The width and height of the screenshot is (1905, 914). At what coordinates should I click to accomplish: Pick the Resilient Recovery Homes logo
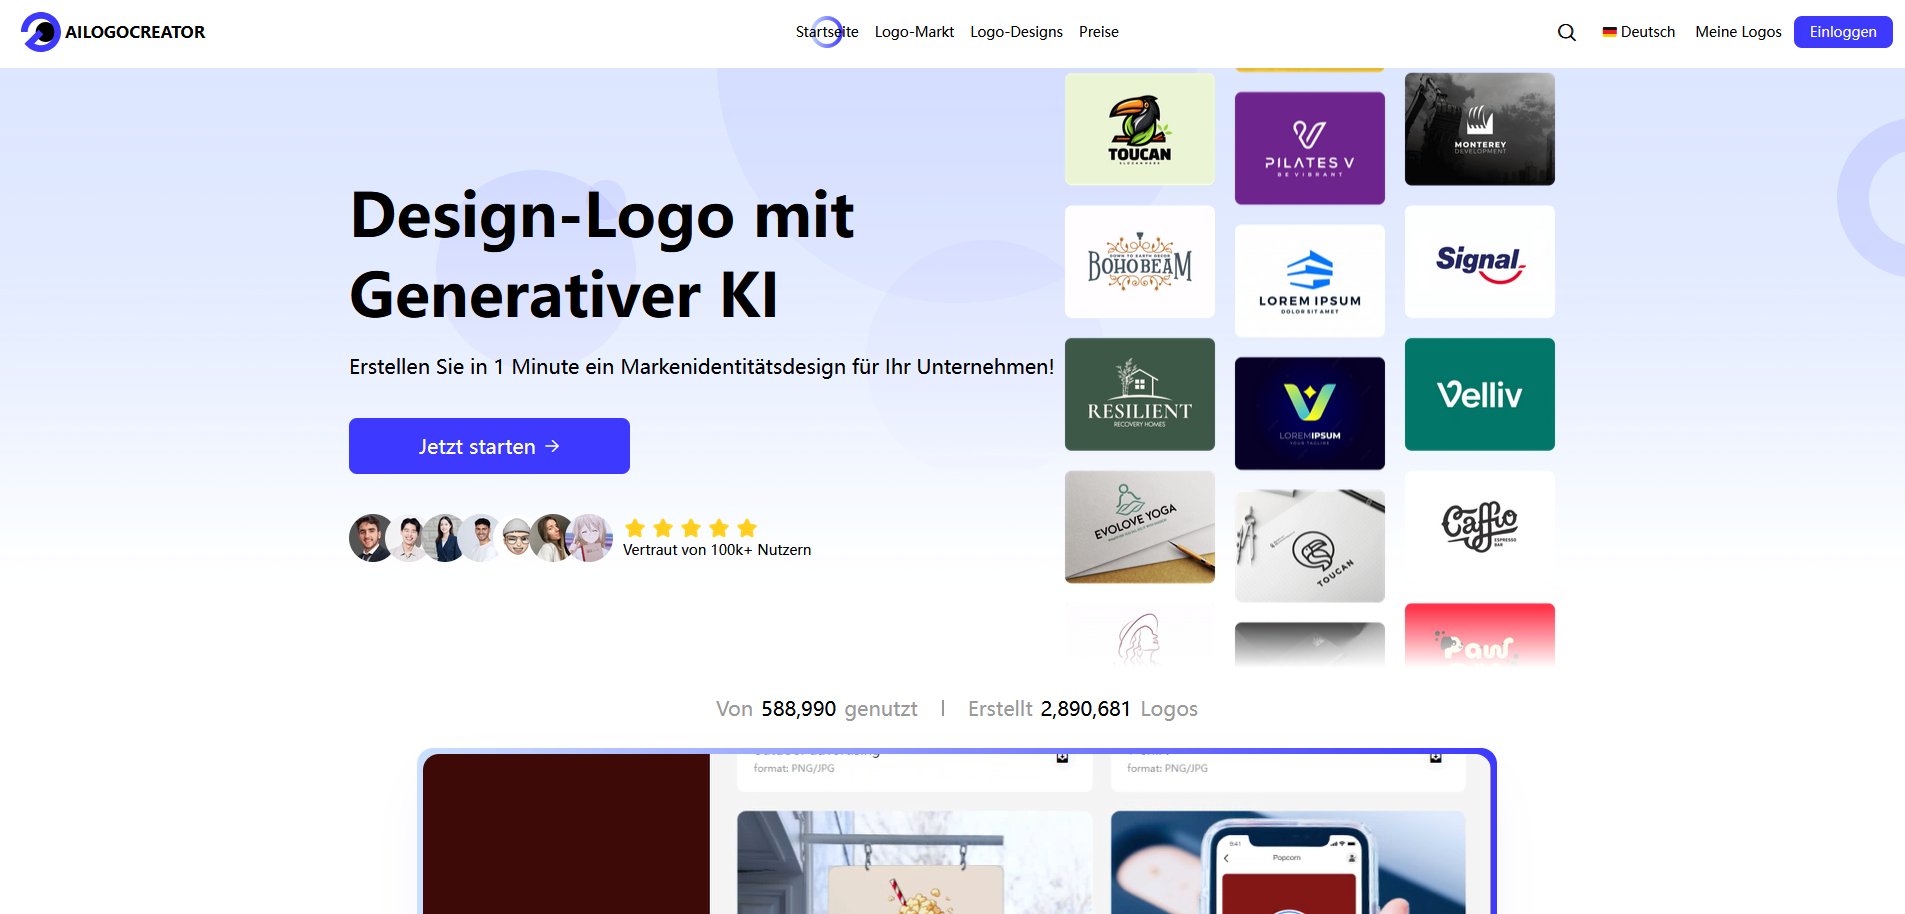(1139, 394)
